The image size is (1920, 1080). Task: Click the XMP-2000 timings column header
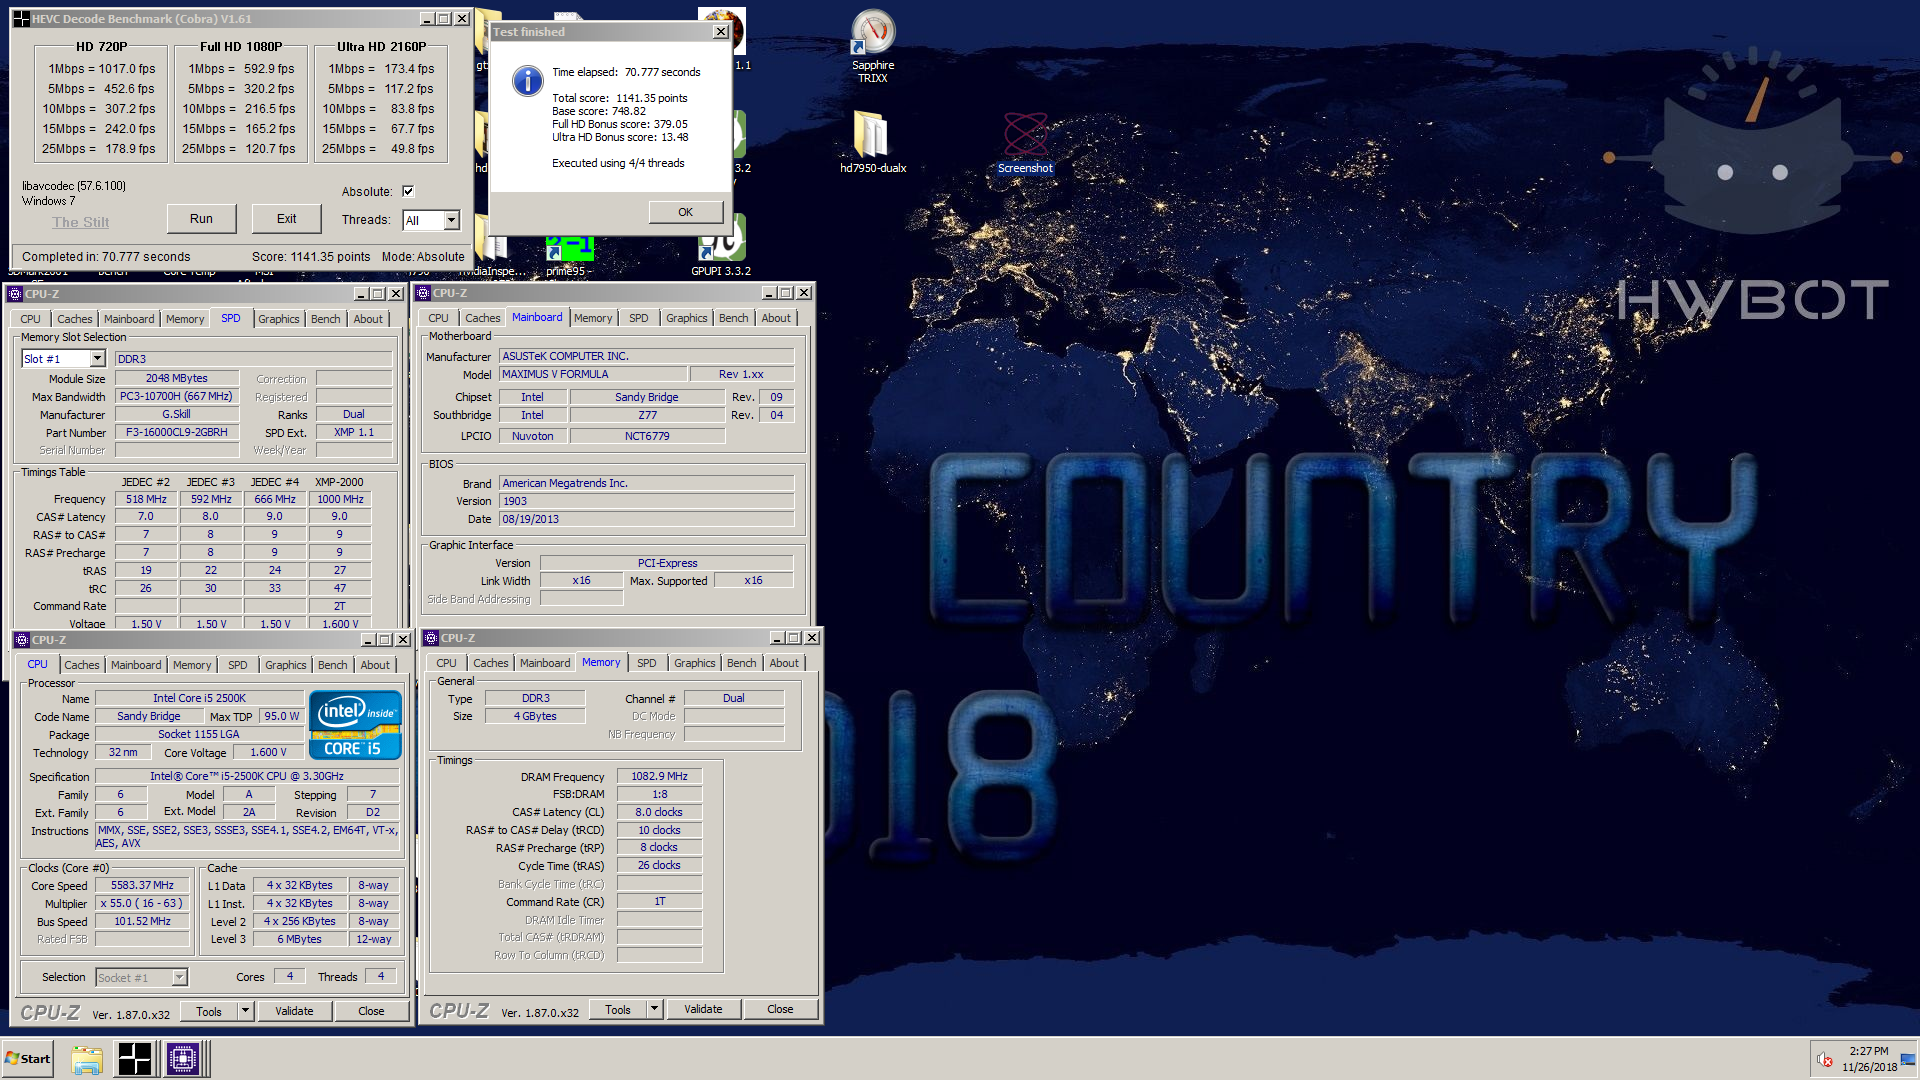(339, 482)
